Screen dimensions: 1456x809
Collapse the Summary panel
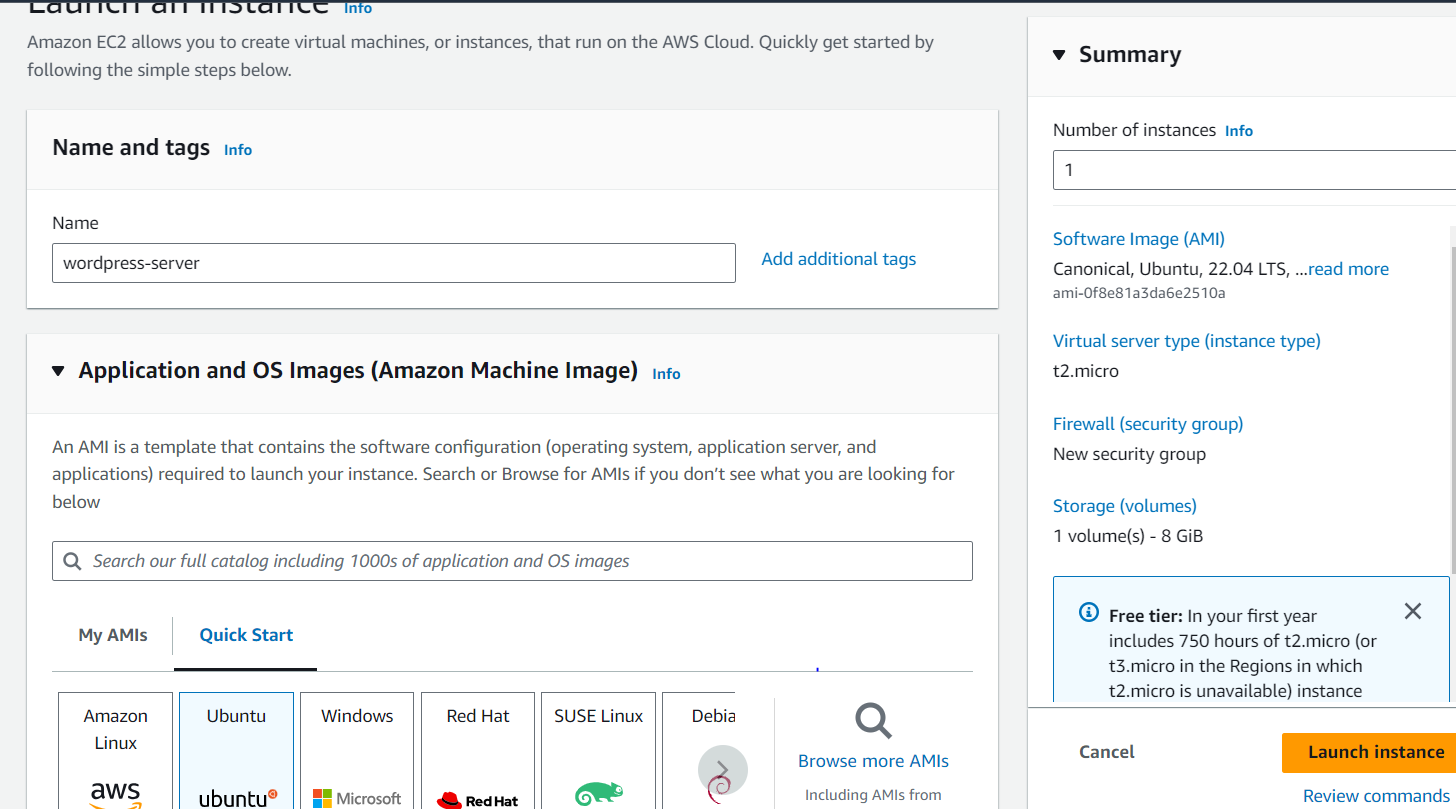[1060, 55]
